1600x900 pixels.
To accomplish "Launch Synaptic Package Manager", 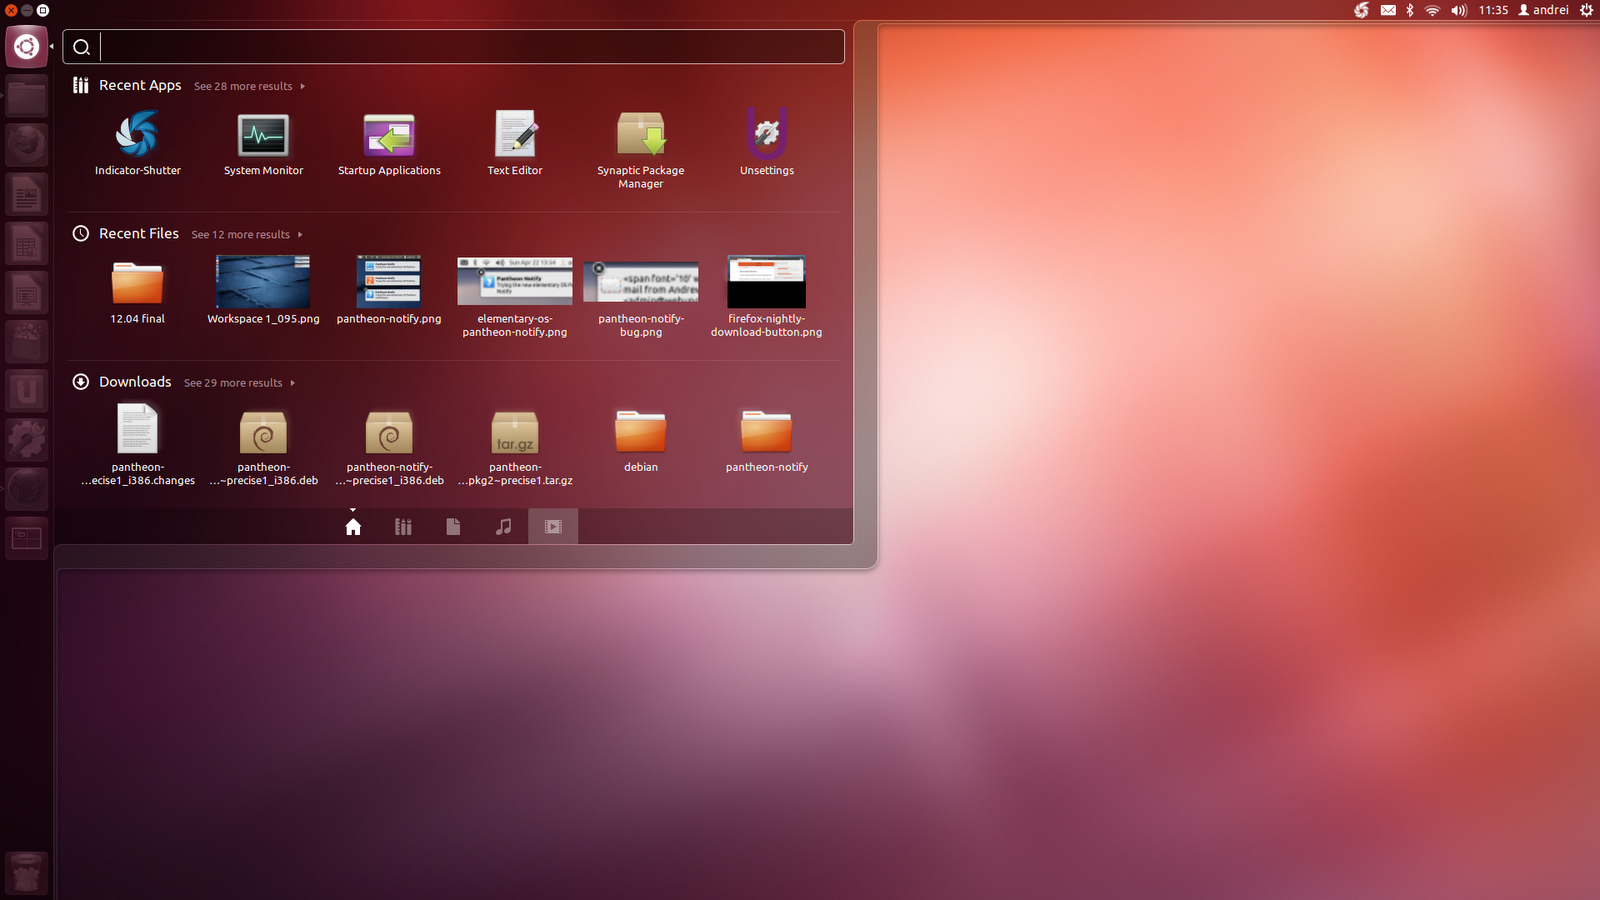I will coord(640,137).
